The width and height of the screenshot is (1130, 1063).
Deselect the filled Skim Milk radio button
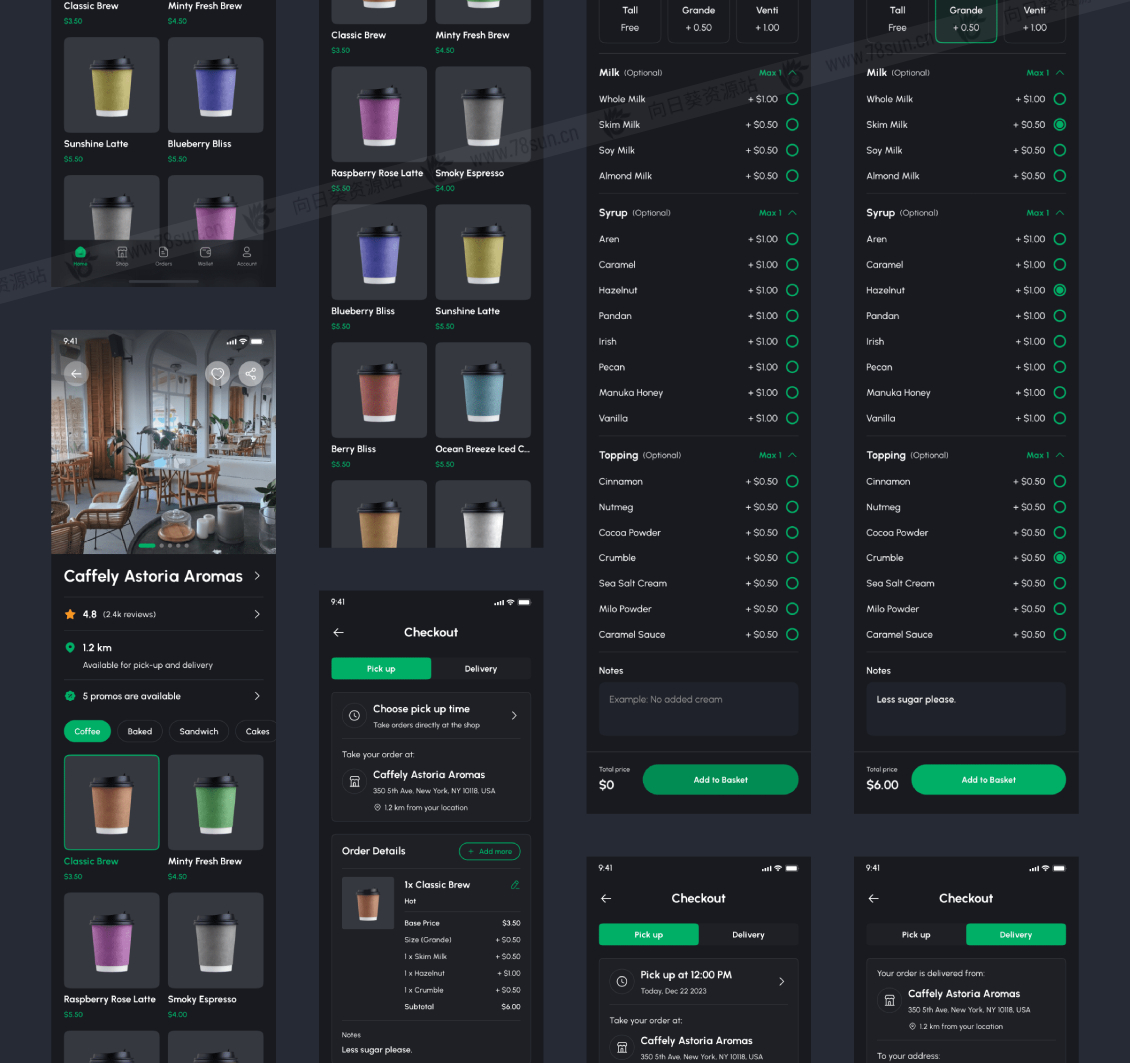(x=1059, y=125)
